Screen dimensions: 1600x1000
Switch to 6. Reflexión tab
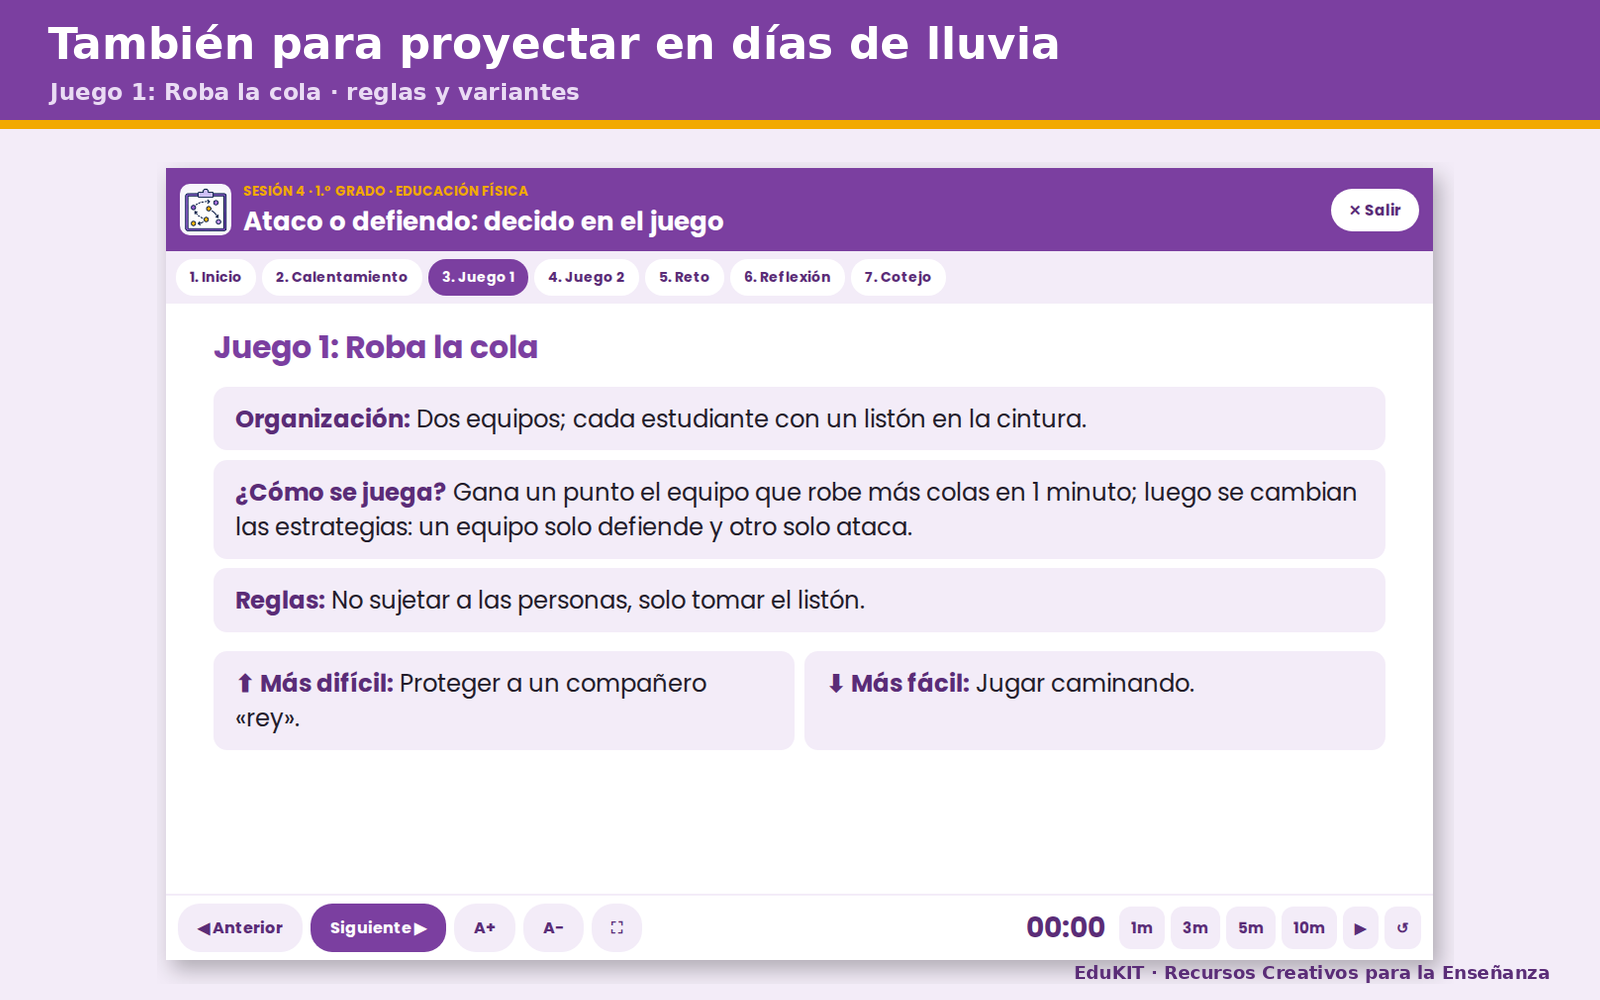787,277
